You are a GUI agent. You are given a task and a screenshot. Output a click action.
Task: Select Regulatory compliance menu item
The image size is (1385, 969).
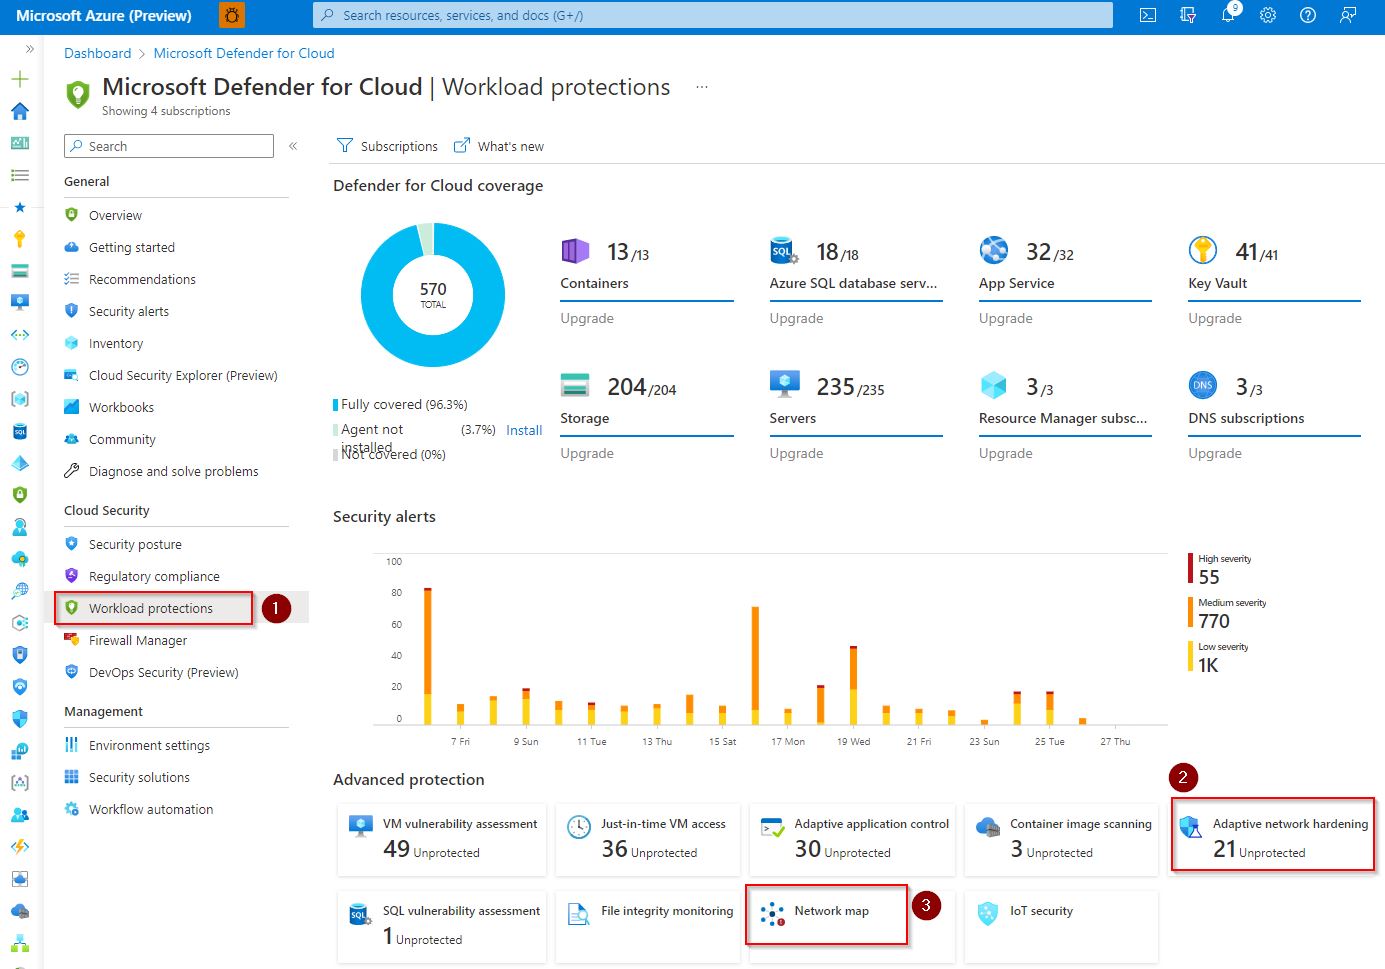point(154,576)
